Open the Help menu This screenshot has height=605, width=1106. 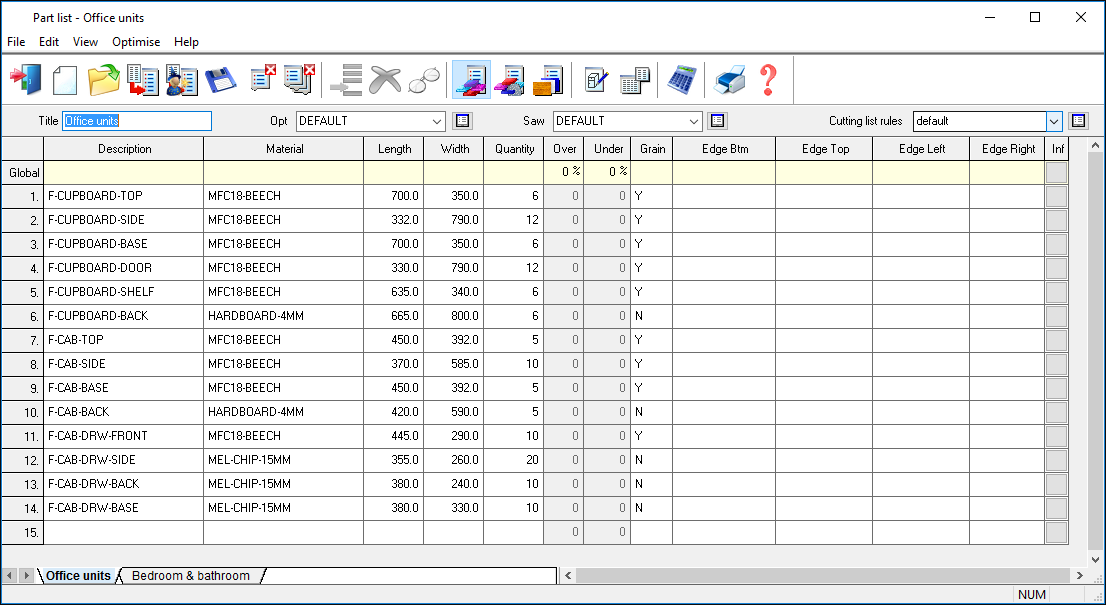pos(186,42)
